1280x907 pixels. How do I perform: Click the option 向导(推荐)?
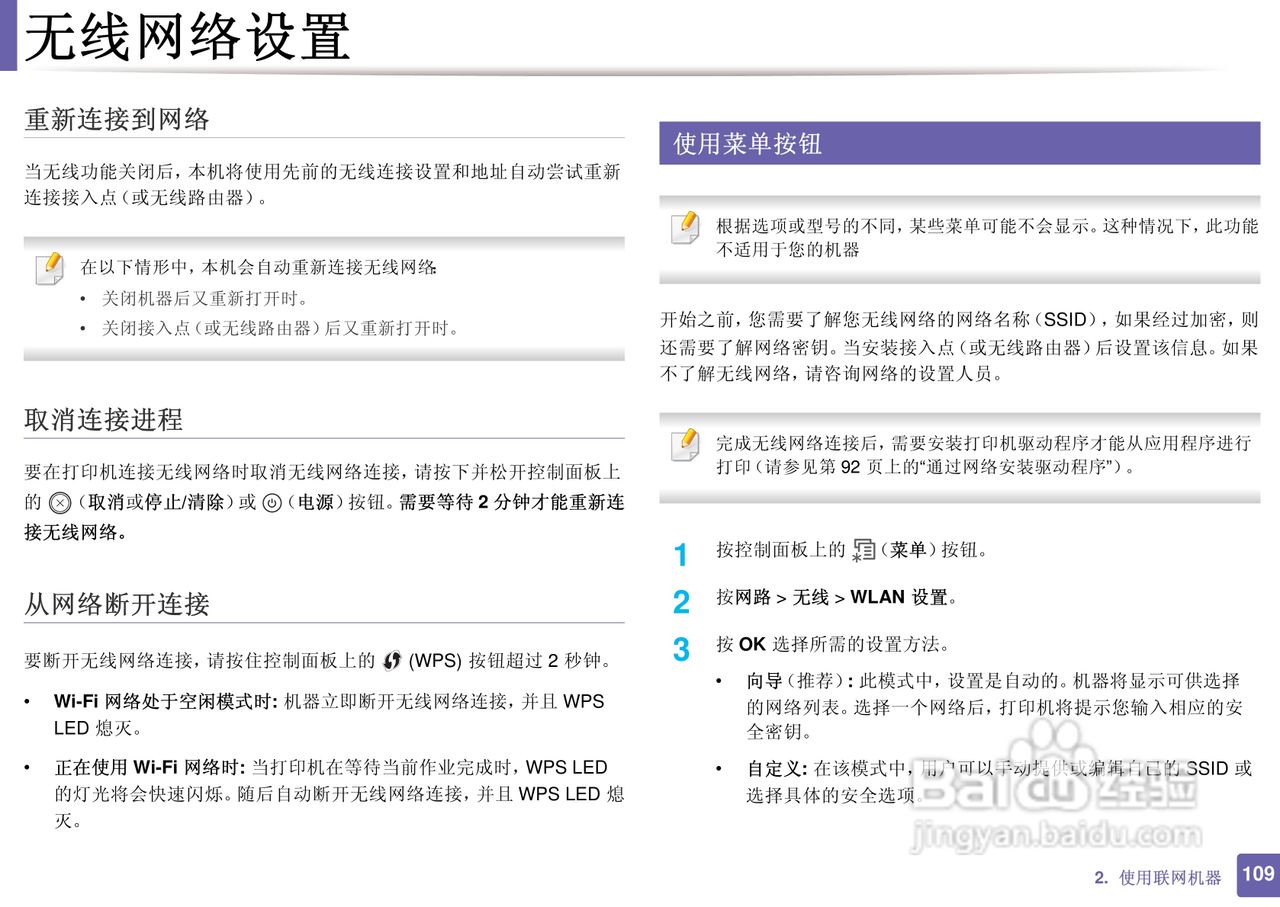tap(800, 681)
